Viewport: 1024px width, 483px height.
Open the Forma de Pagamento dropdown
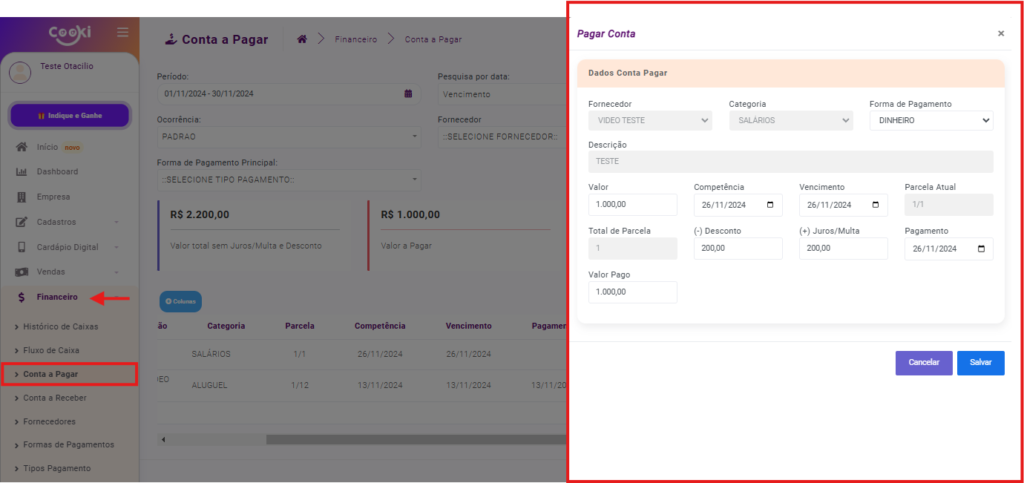[931, 120]
